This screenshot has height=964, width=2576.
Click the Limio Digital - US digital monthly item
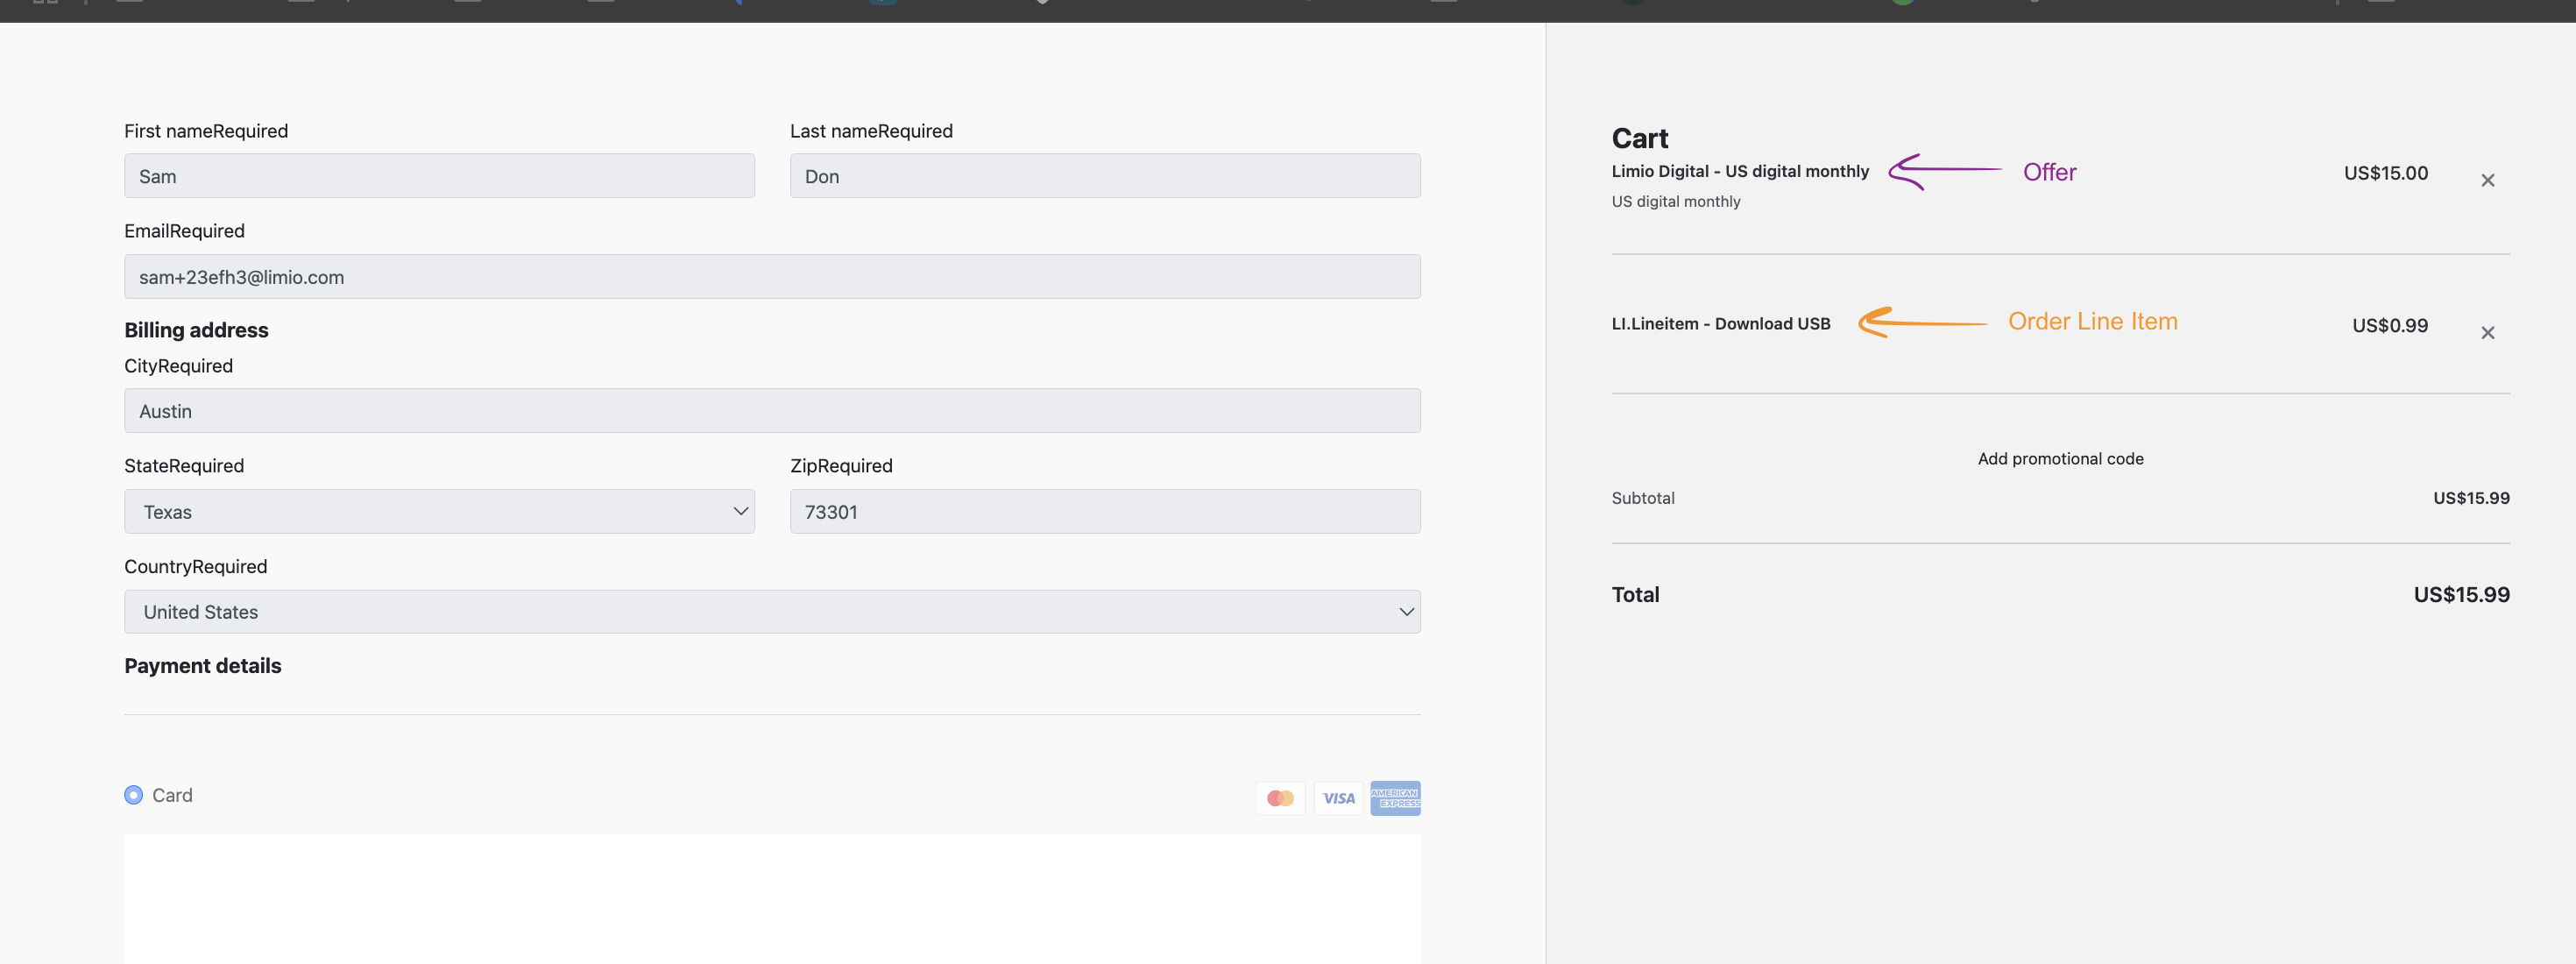[x=1739, y=171]
